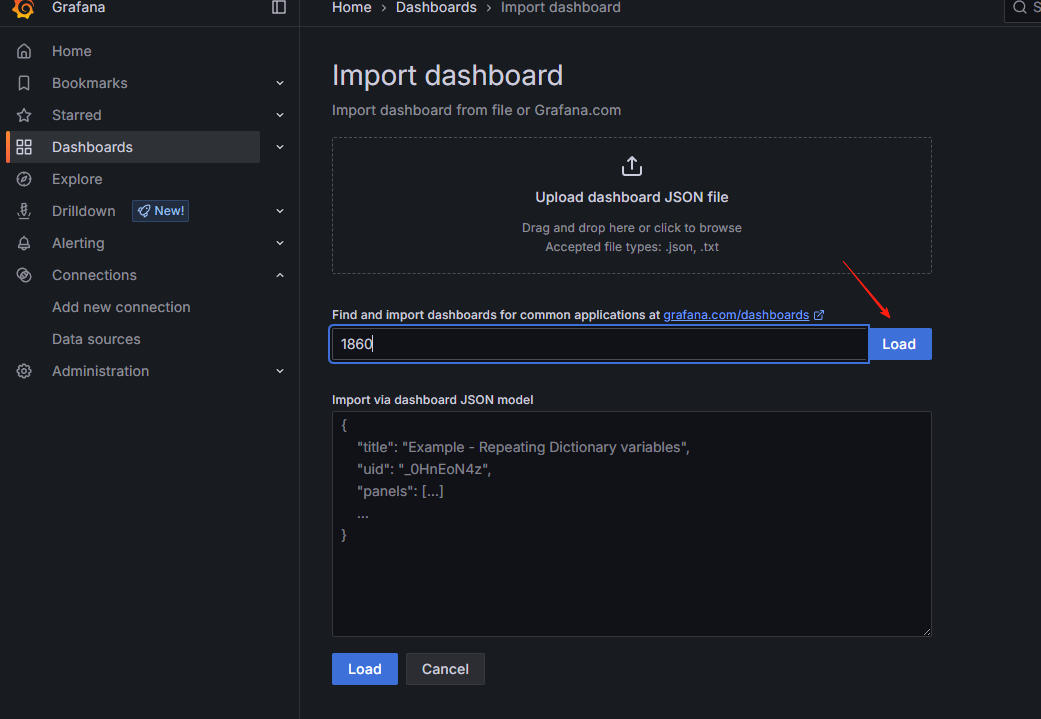This screenshot has height=719, width=1041.
Task: Open Bookmarks in the sidebar menu
Action: coord(90,83)
